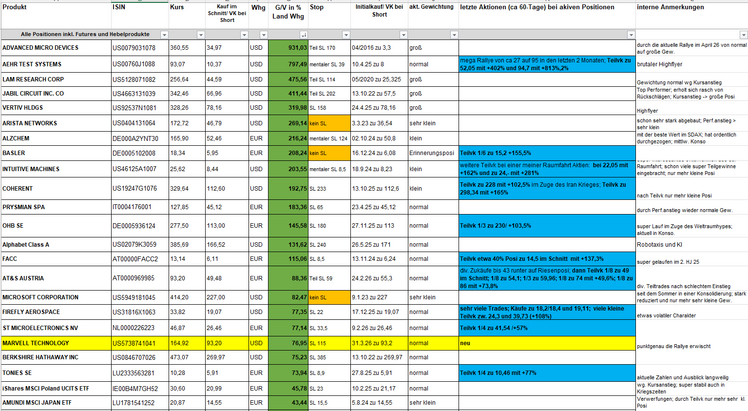Screen dimensions: 748x411
Task: Select the blue 'Teilvk 1/6 zu 15,2 +155,5%' cell
Action: point(547,153)
